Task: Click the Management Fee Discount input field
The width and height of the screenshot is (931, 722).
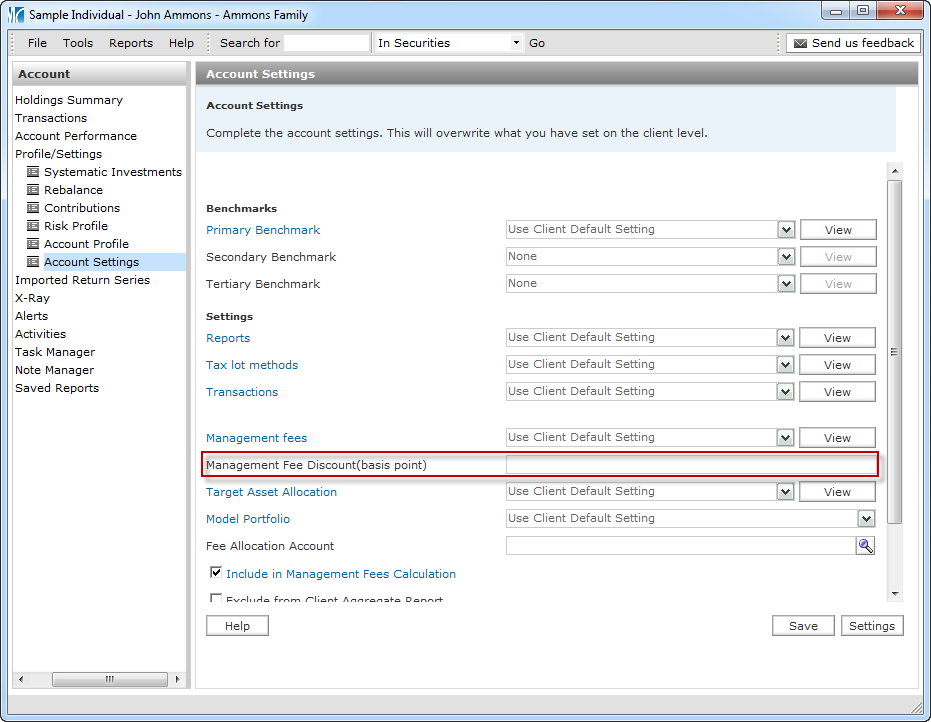Action: (x=690, y=465)
